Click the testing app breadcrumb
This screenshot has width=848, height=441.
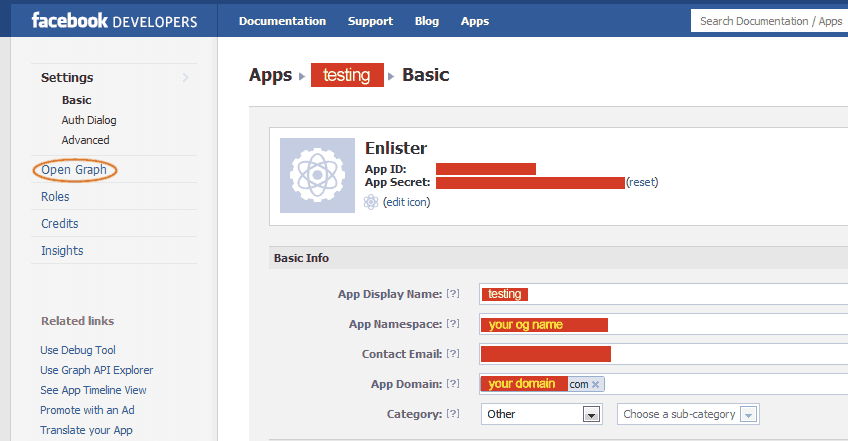(347, 75)
